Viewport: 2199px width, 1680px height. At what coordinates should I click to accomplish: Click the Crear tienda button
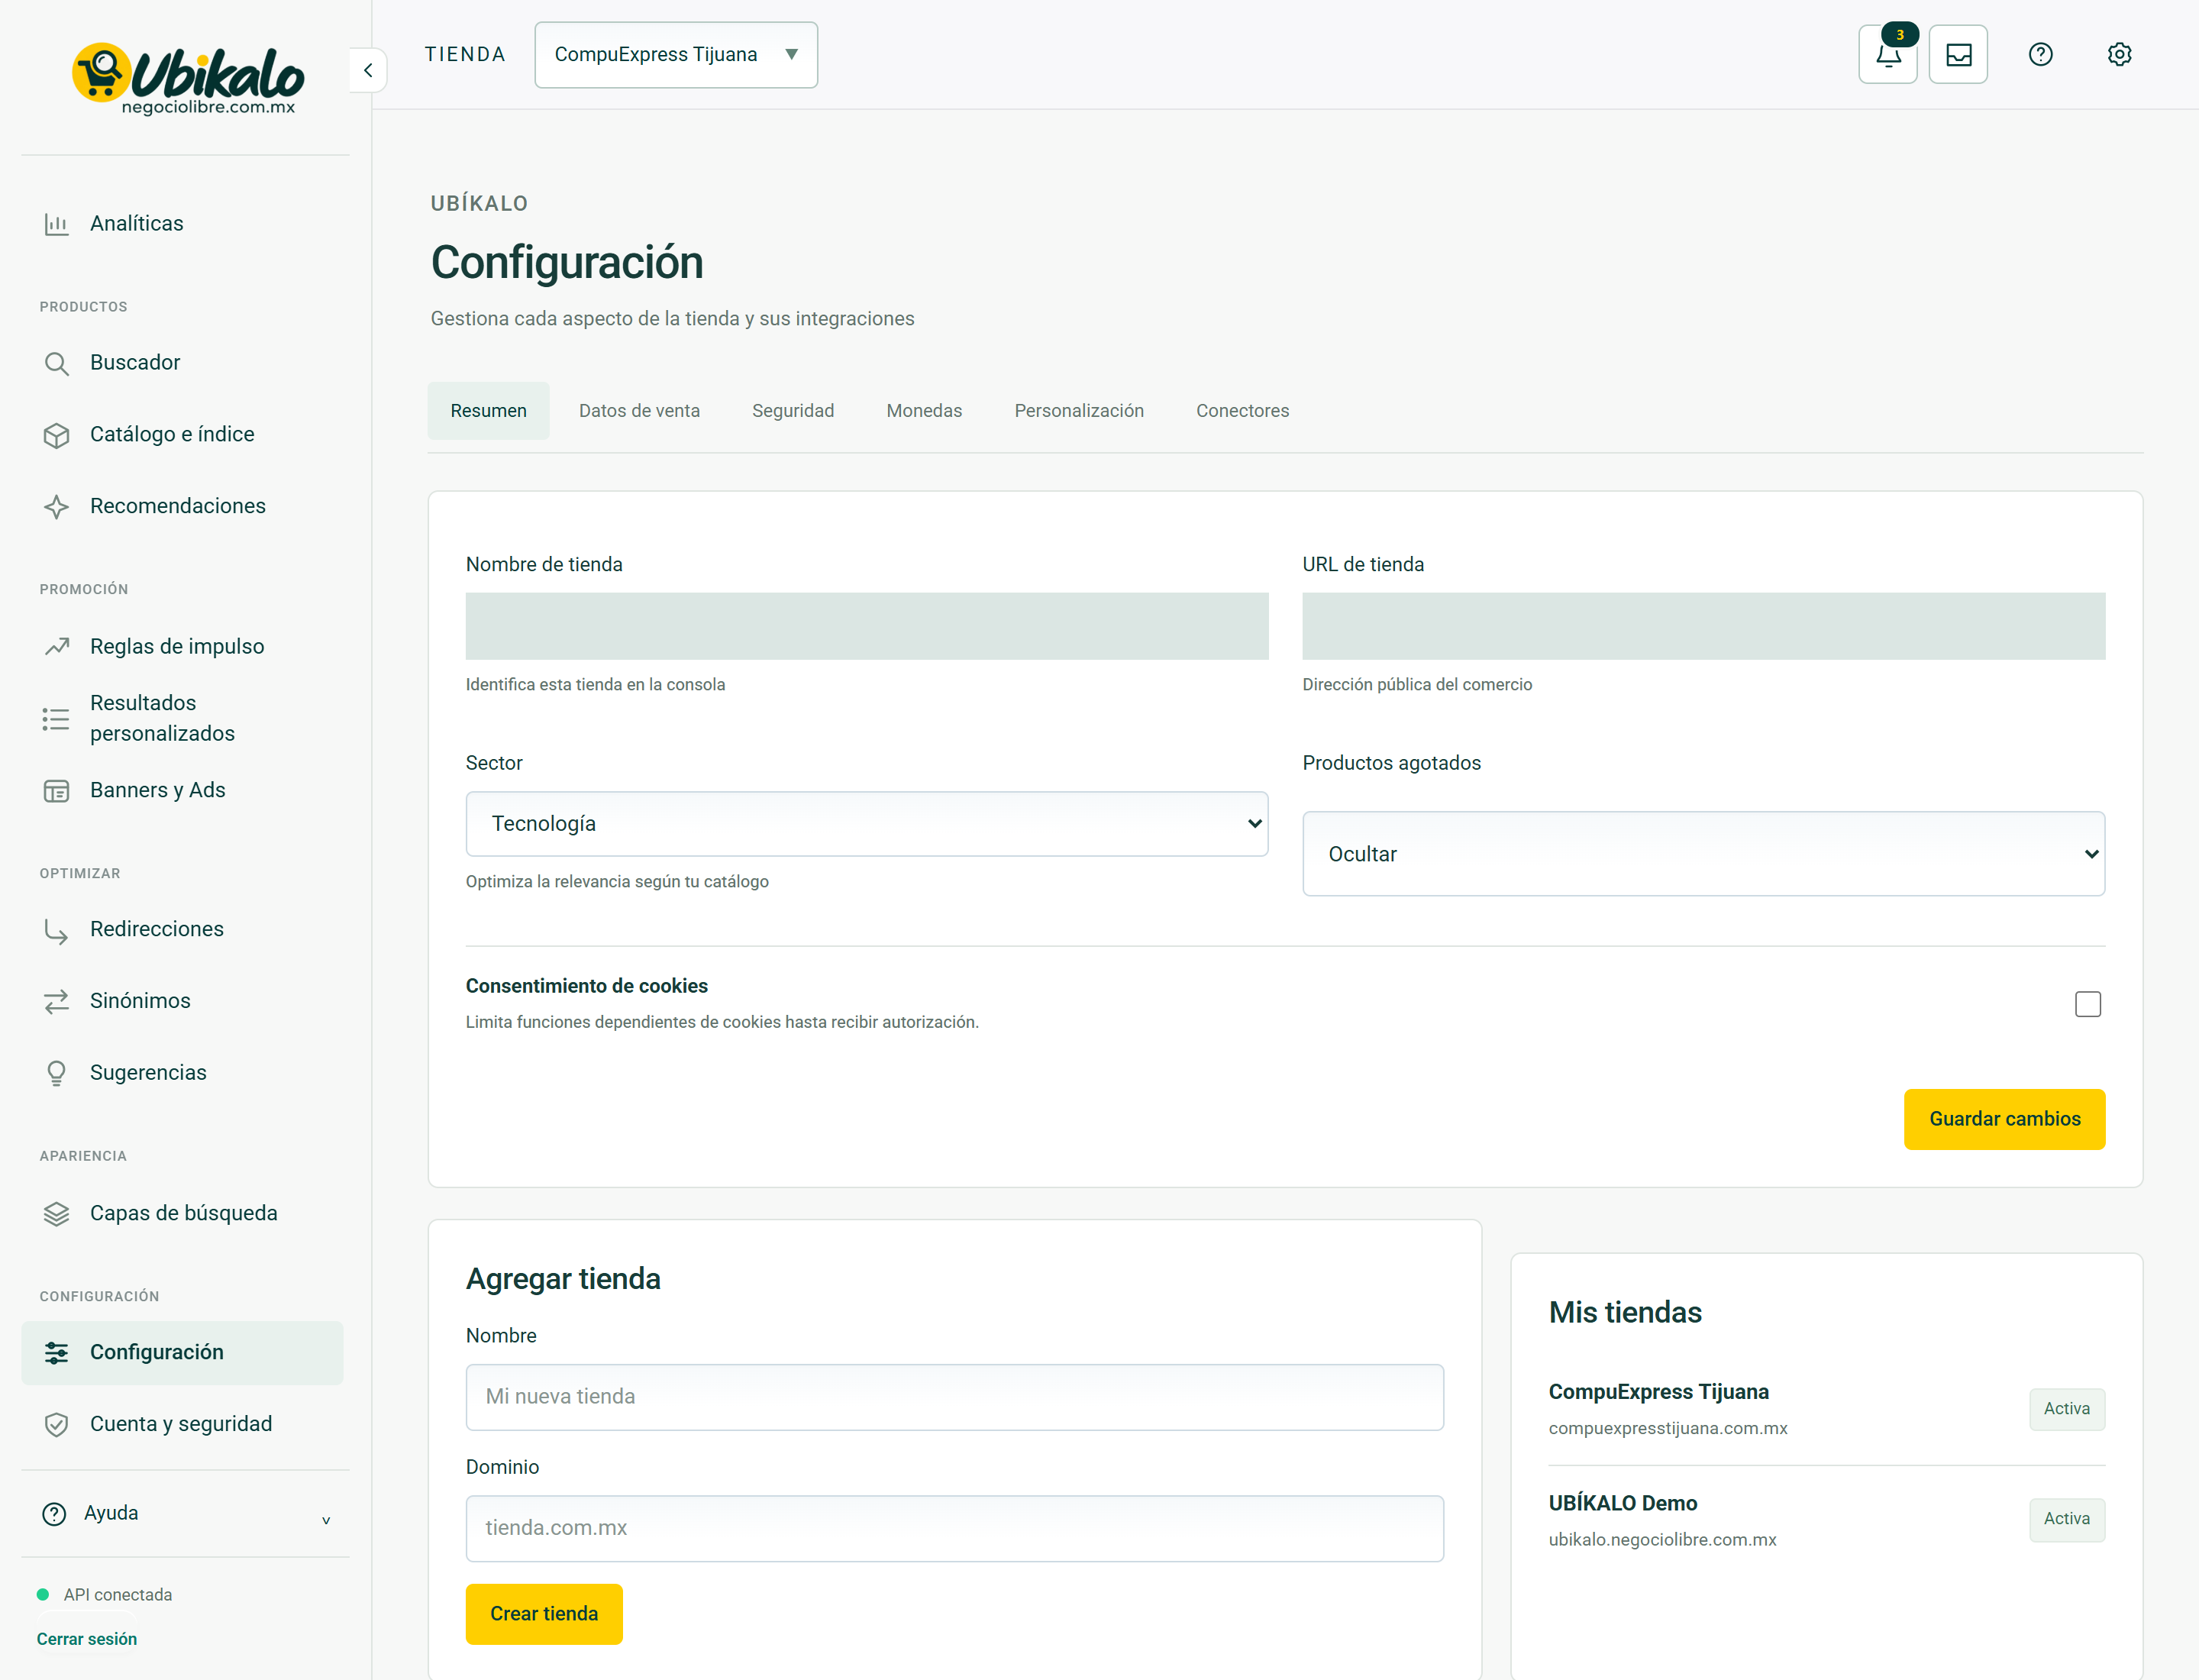click(x=544, y=1614)
